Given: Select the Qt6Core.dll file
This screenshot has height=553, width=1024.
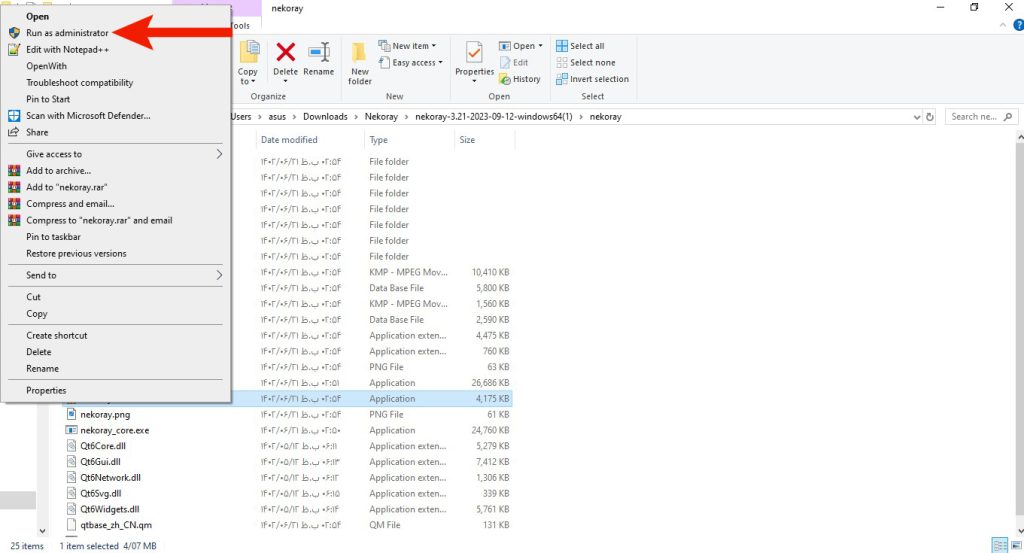Looking at the screenshot, I should tap(103, 446).
